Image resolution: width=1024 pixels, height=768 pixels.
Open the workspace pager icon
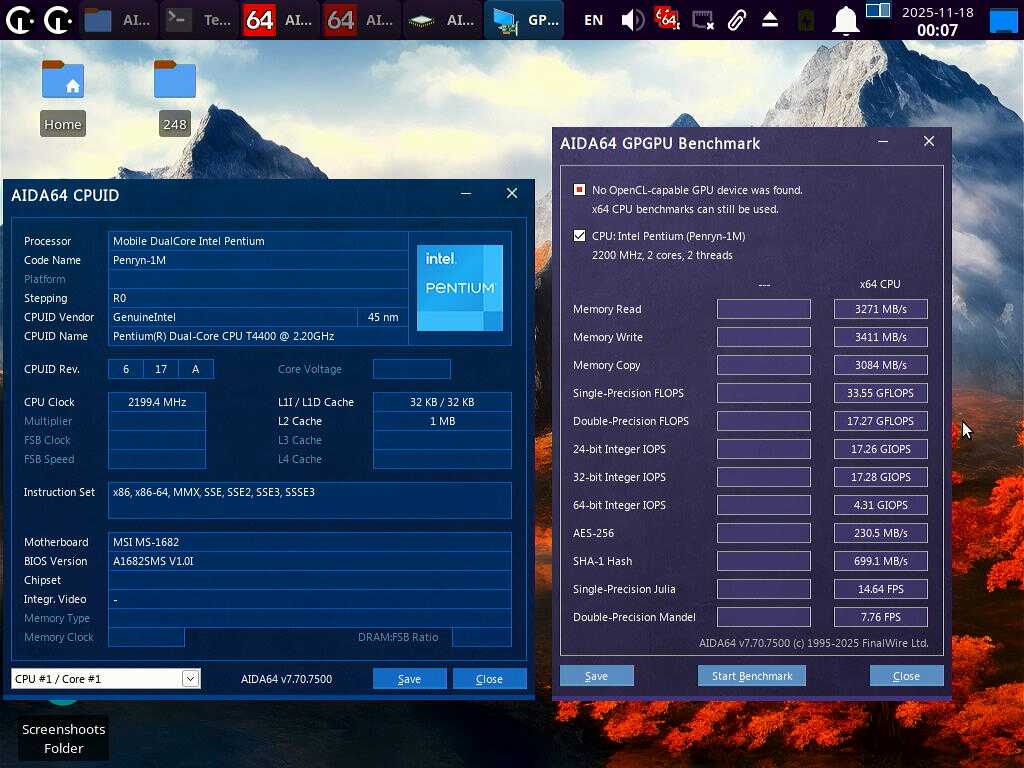pos(878,10)
